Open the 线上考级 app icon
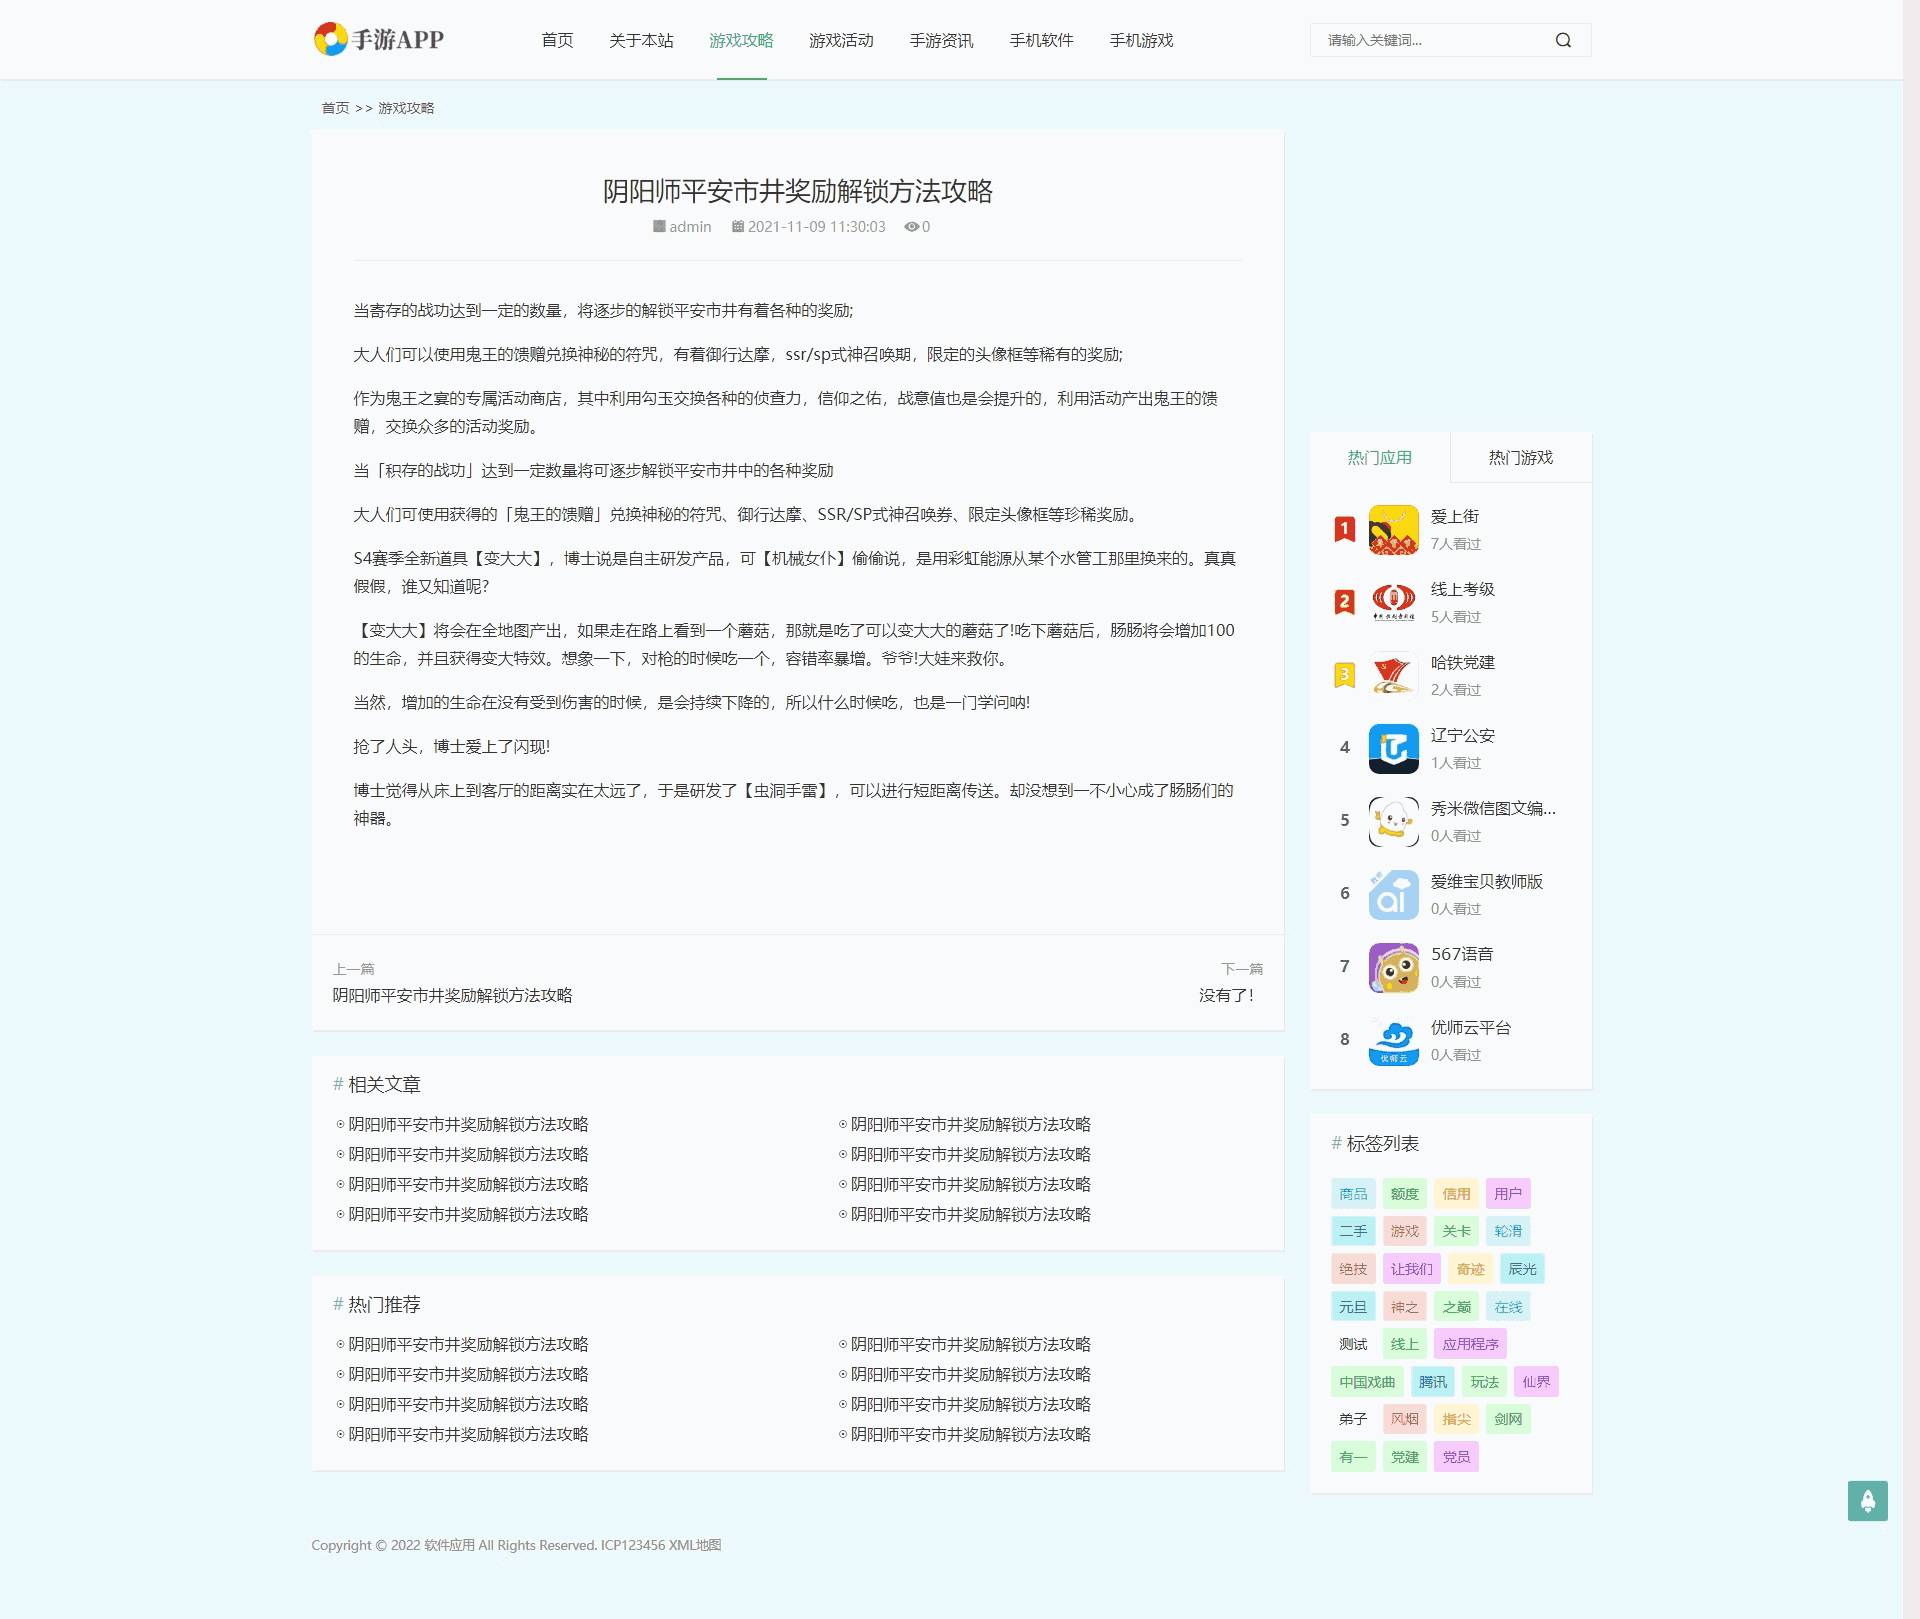Image resolution: width=1920 pixels, height=1619 pixels. (x=1392, y=602)
